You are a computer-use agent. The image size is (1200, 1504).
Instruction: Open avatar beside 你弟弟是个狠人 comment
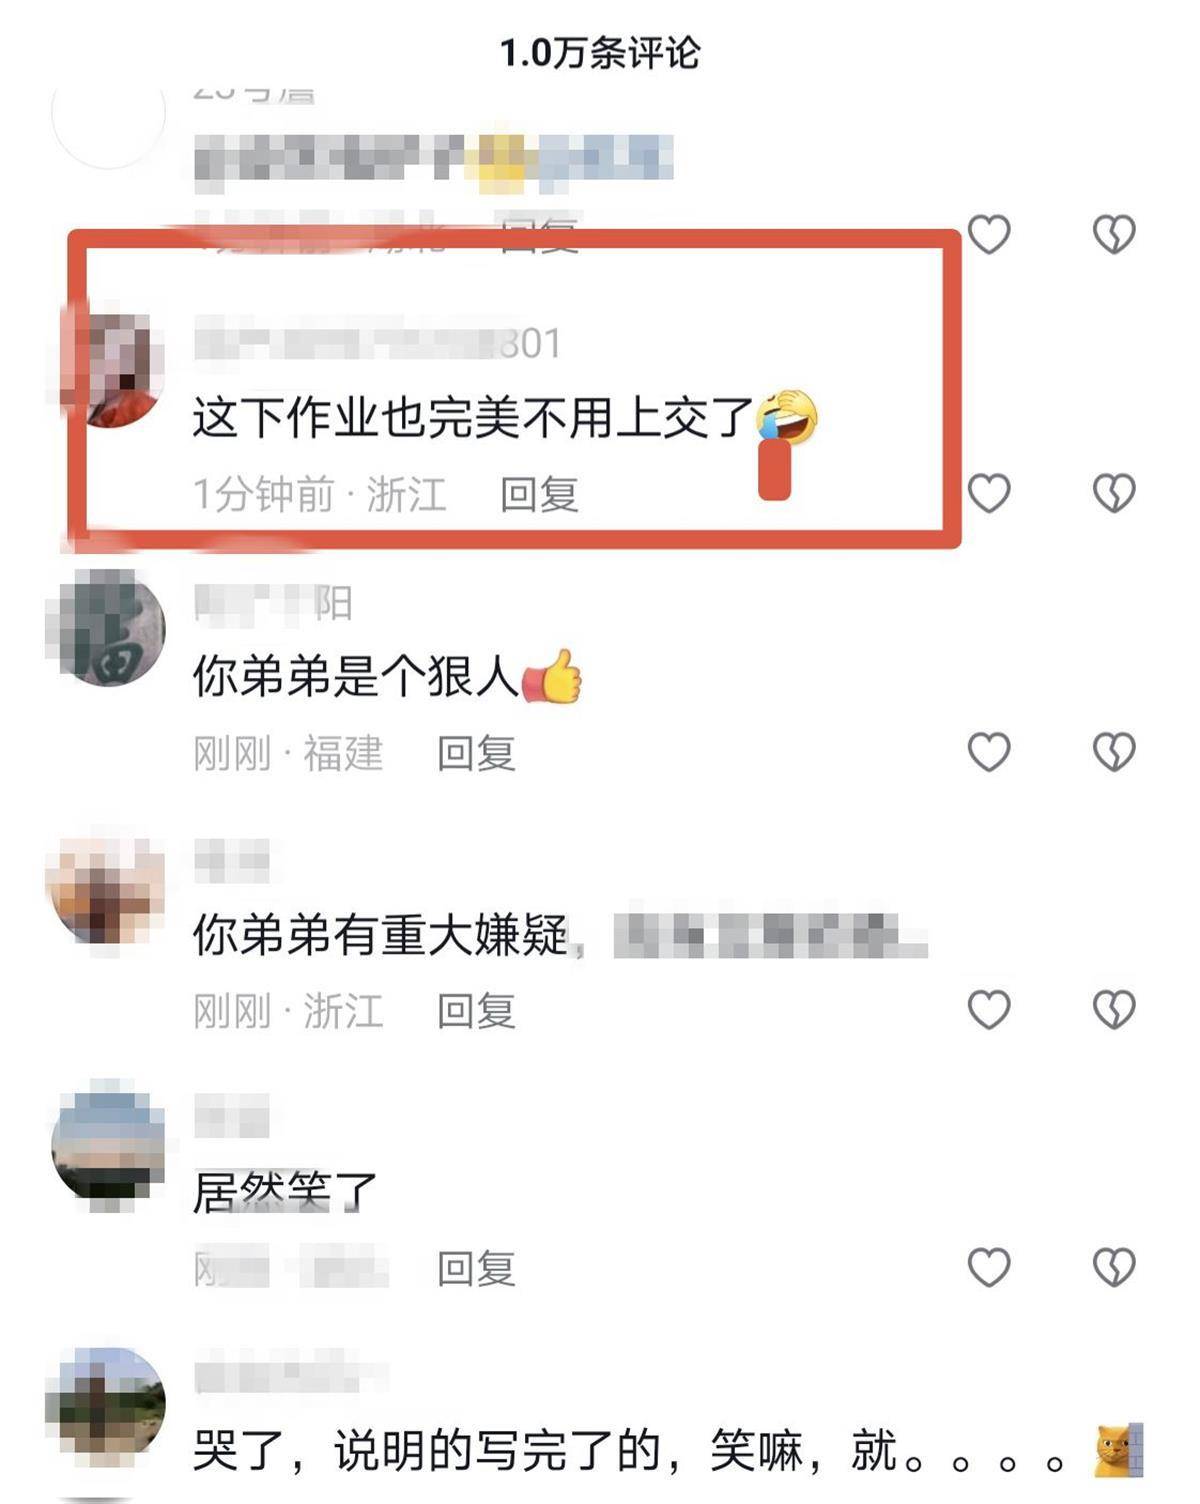coord(108,628)
